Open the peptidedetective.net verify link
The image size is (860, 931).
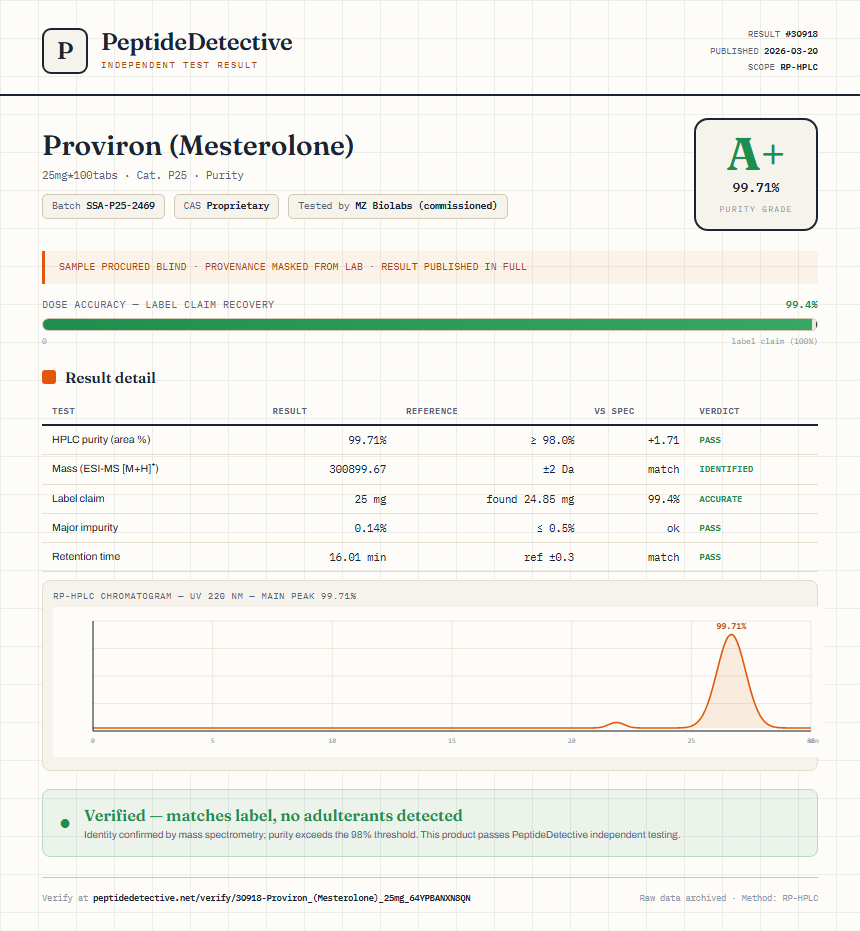click(x=282, y=898)
